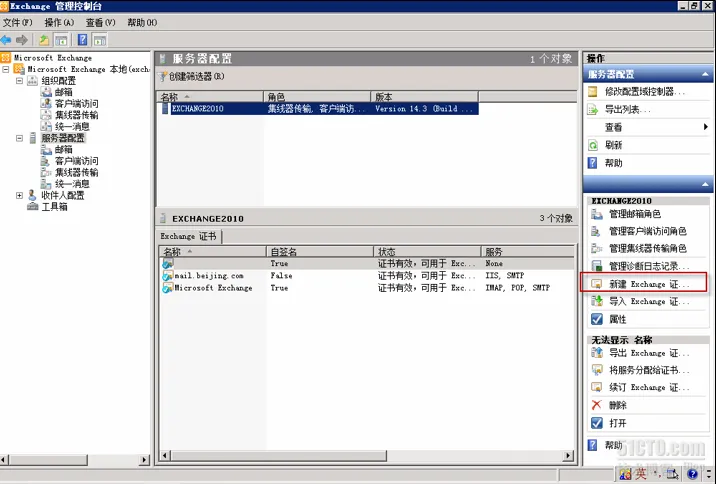Click the Up one level toolbar icon
Image resolution: width=716 pixels, height=484 pixels.
click(44, 40)
